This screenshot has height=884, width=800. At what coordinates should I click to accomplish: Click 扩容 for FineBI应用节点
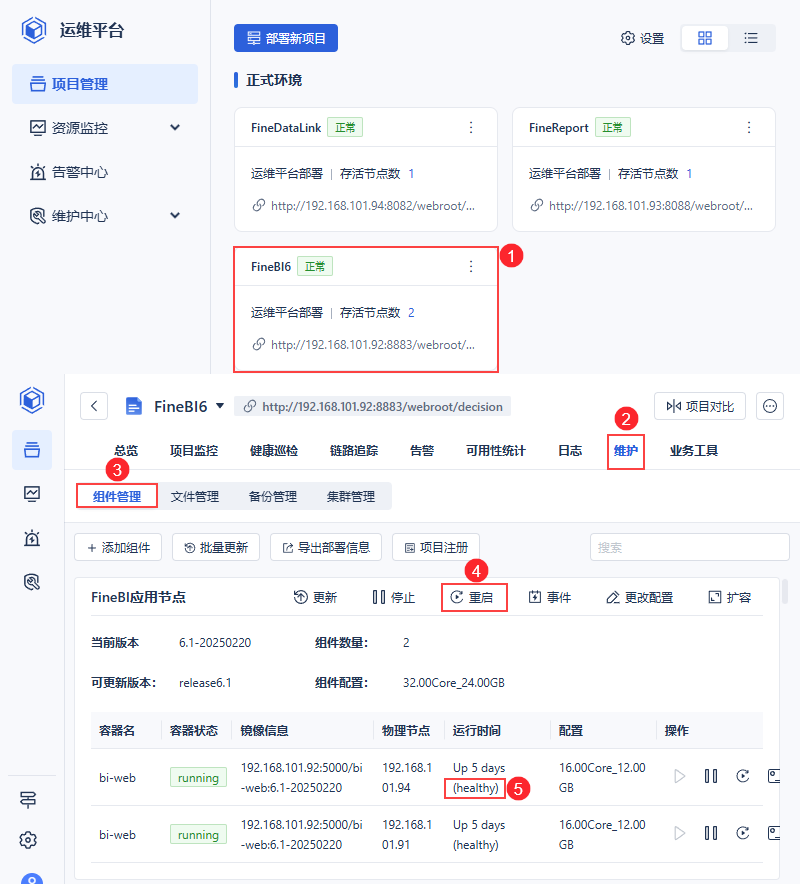(x=730, y=598)
